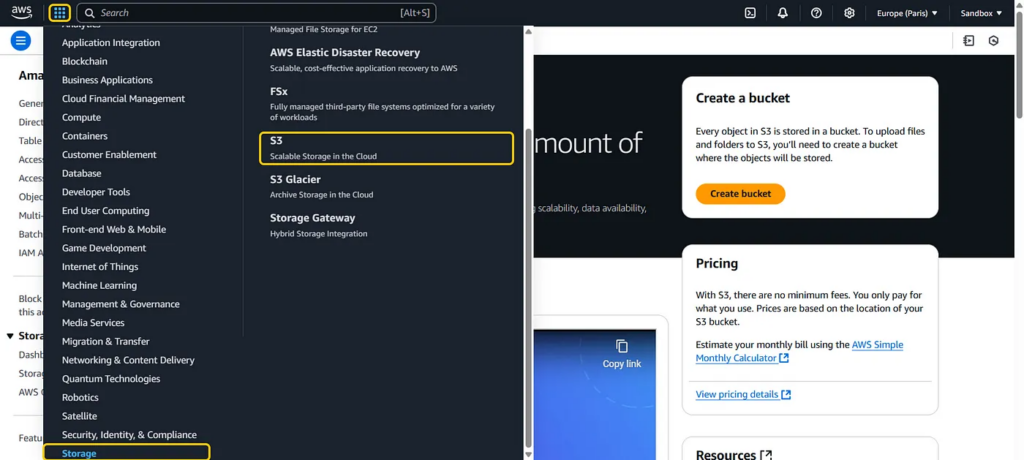
Task: Select Security, Identity, & Compliance category
Action: [129, 435]
